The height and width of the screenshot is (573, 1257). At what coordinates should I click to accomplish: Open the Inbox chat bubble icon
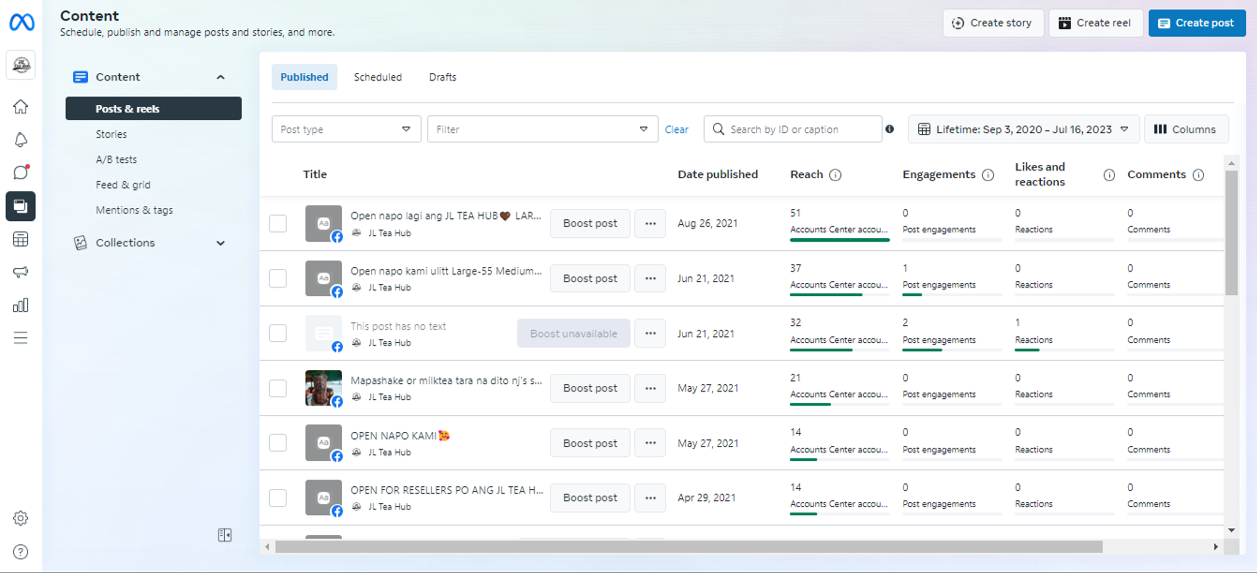(x=21, y=173)
